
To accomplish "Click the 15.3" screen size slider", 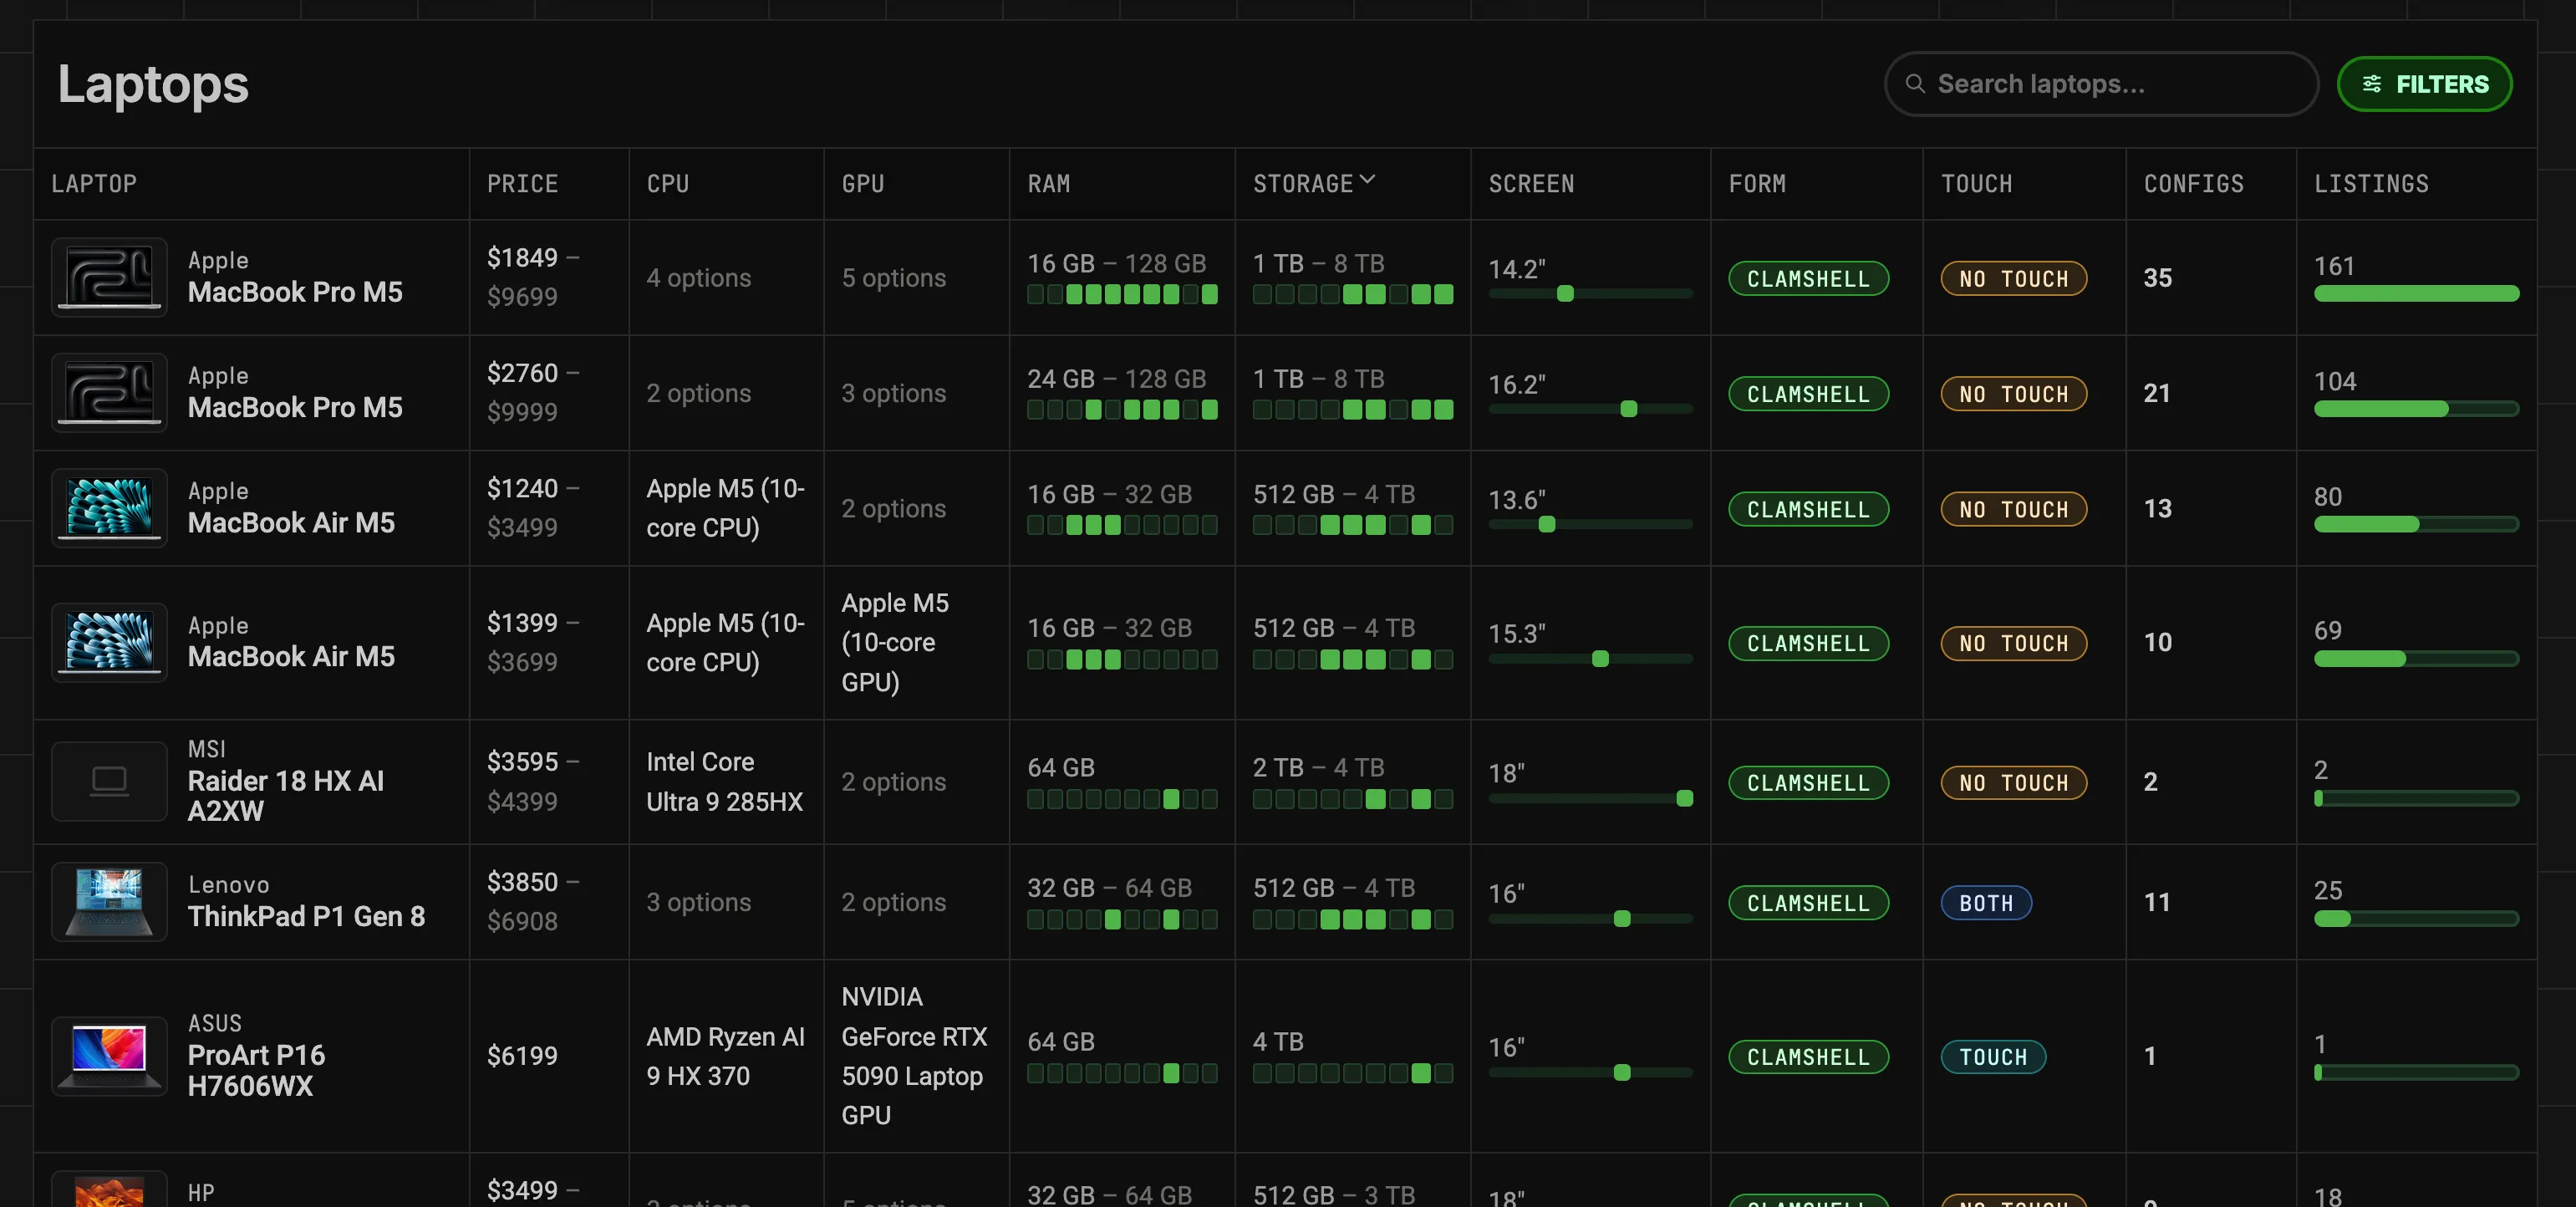I will 1590,659.
